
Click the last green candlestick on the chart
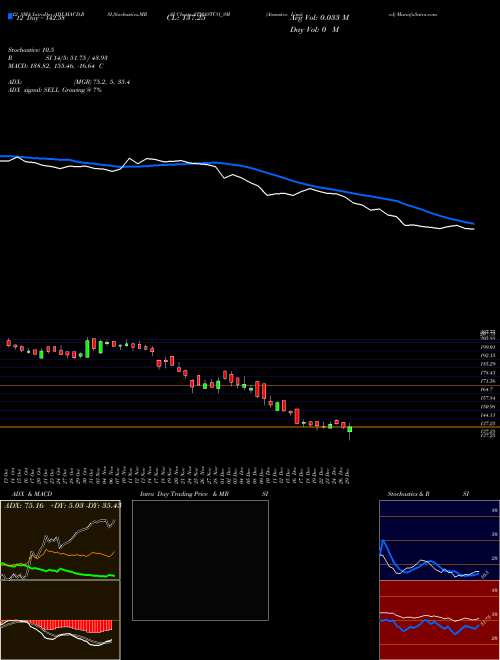pyautogui.click(x=349, y=429)
